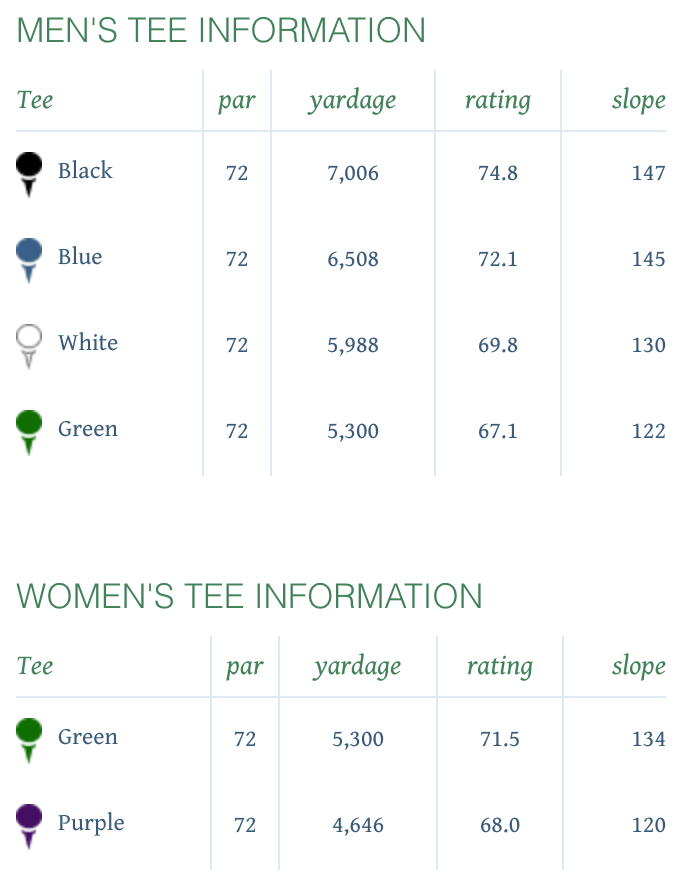This screenshot has width=684, height=872.
Task: Click the men's green tee icon
Action: point(29,433)
